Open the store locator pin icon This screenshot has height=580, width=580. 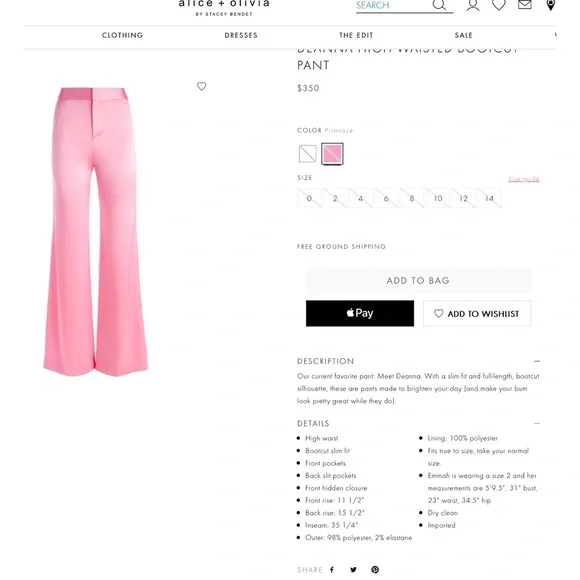pyautogui.click(x=551, y=5)
